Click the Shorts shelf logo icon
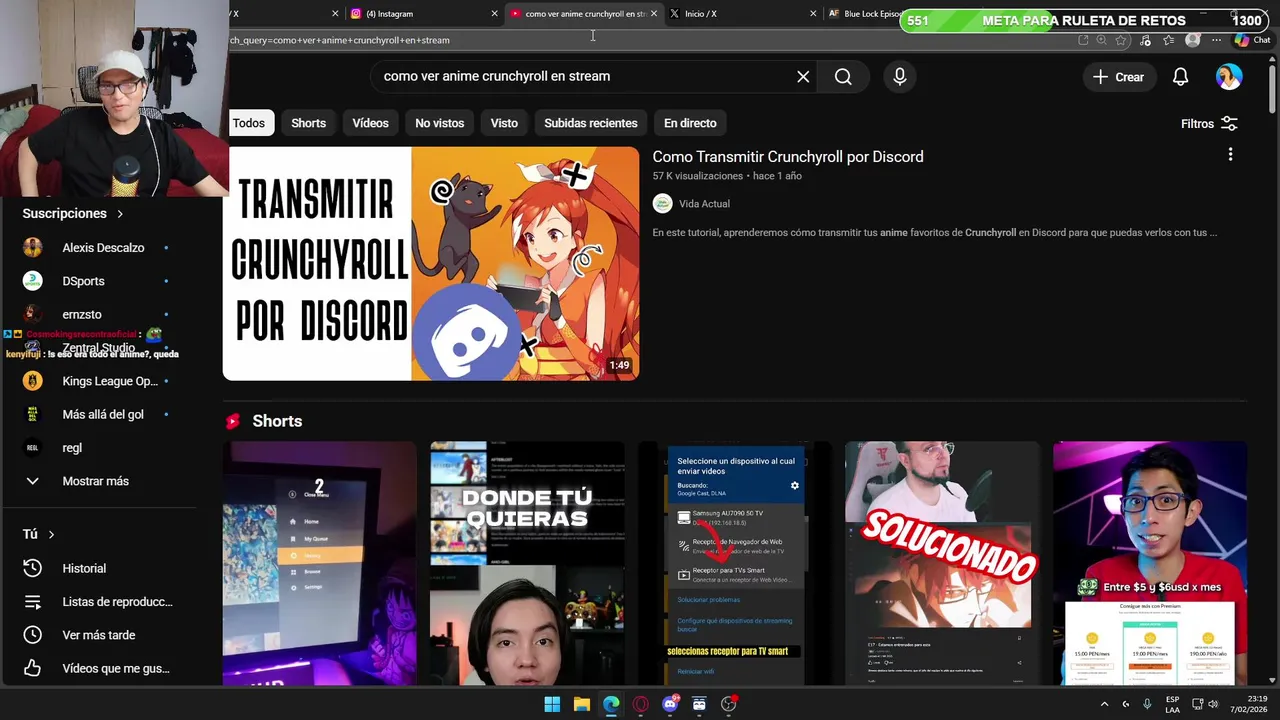The height and width of the screenshot is (720, 1280). [233, 421]
